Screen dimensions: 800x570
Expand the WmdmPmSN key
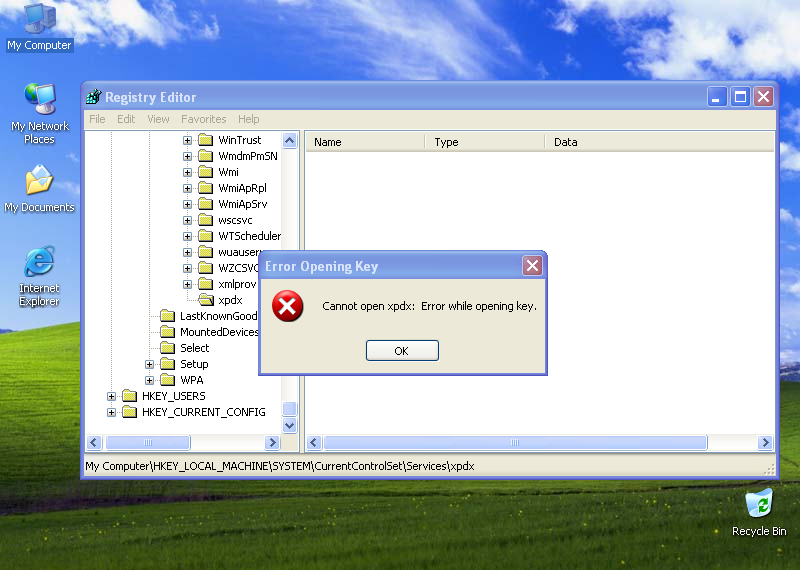point(187,156)
